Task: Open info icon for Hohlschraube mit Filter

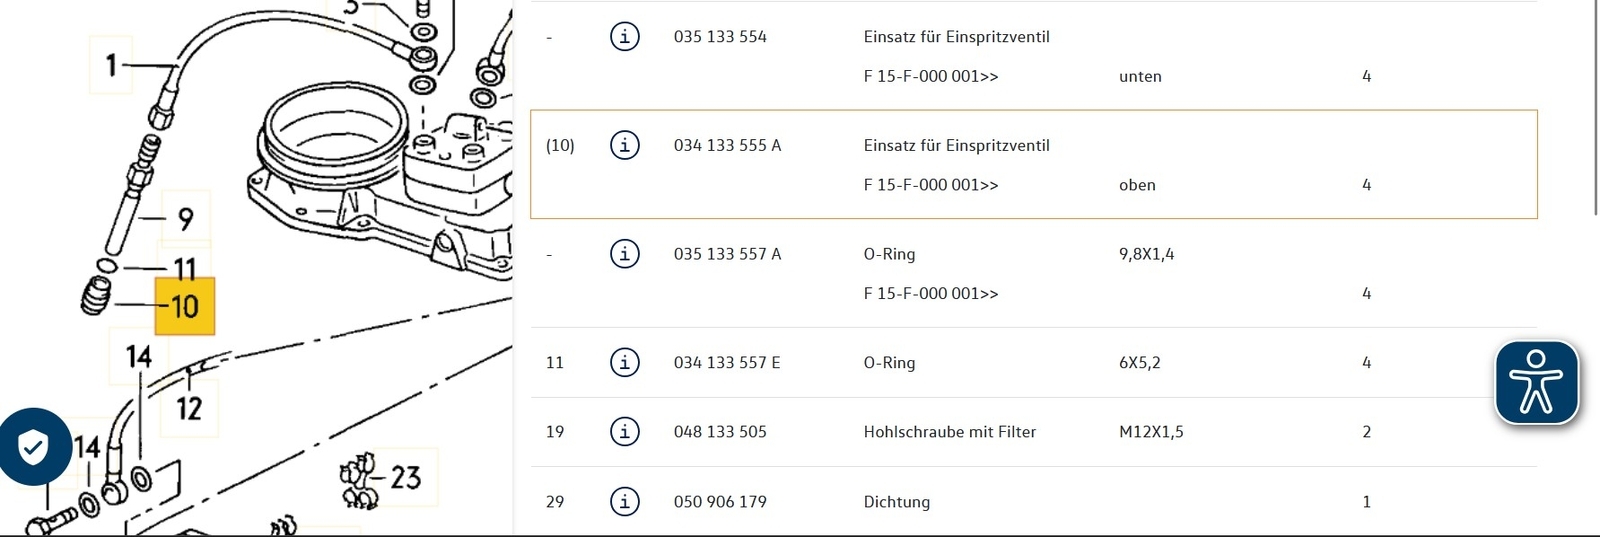Action: pos(625,431)
